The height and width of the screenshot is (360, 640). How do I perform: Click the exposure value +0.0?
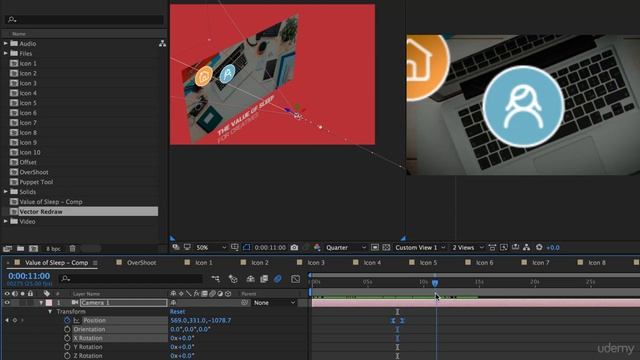tap(553, 247)
